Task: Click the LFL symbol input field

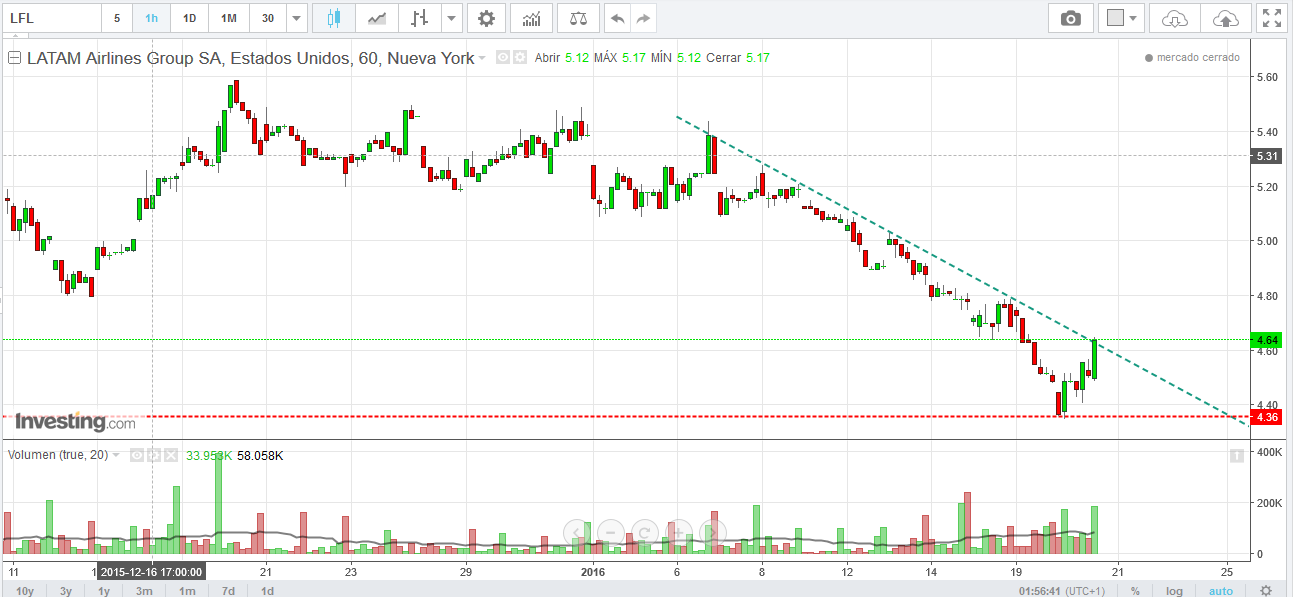Action: [50, 18]
